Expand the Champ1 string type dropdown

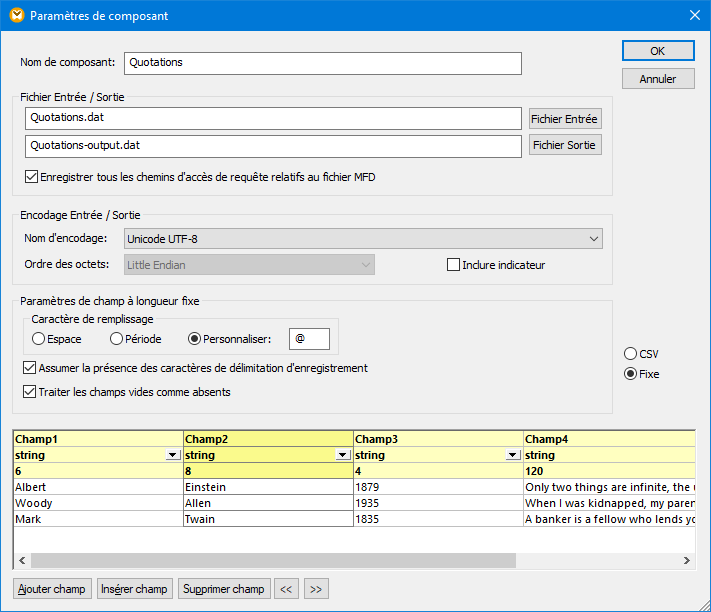coord(174,455)
